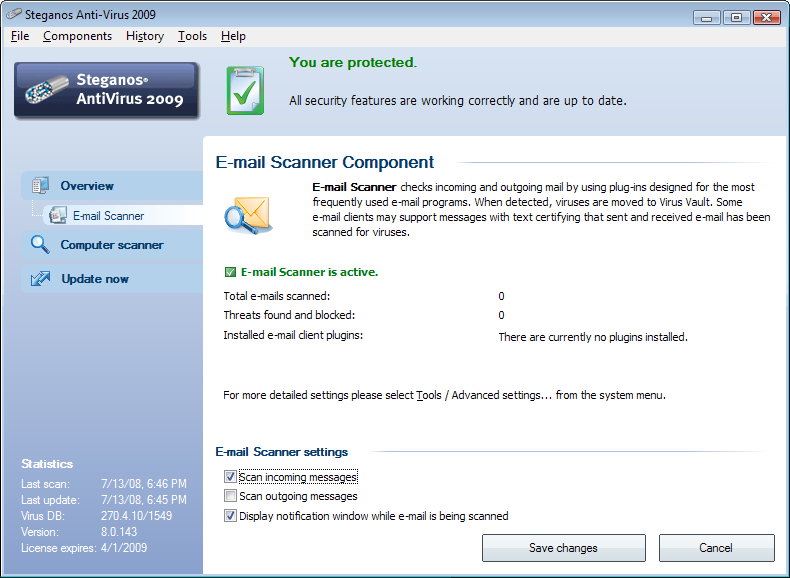Click the Steganos title bar app icon

coord(14,14)
